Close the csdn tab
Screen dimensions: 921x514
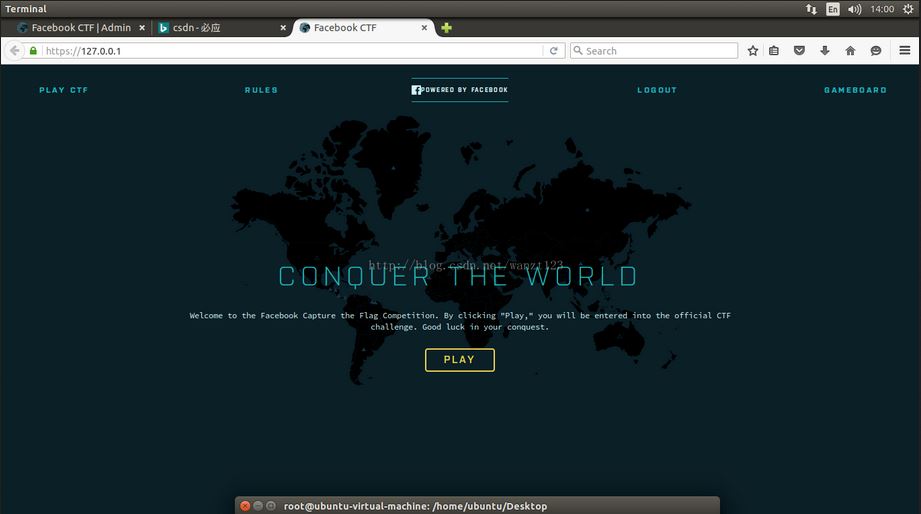283,28
